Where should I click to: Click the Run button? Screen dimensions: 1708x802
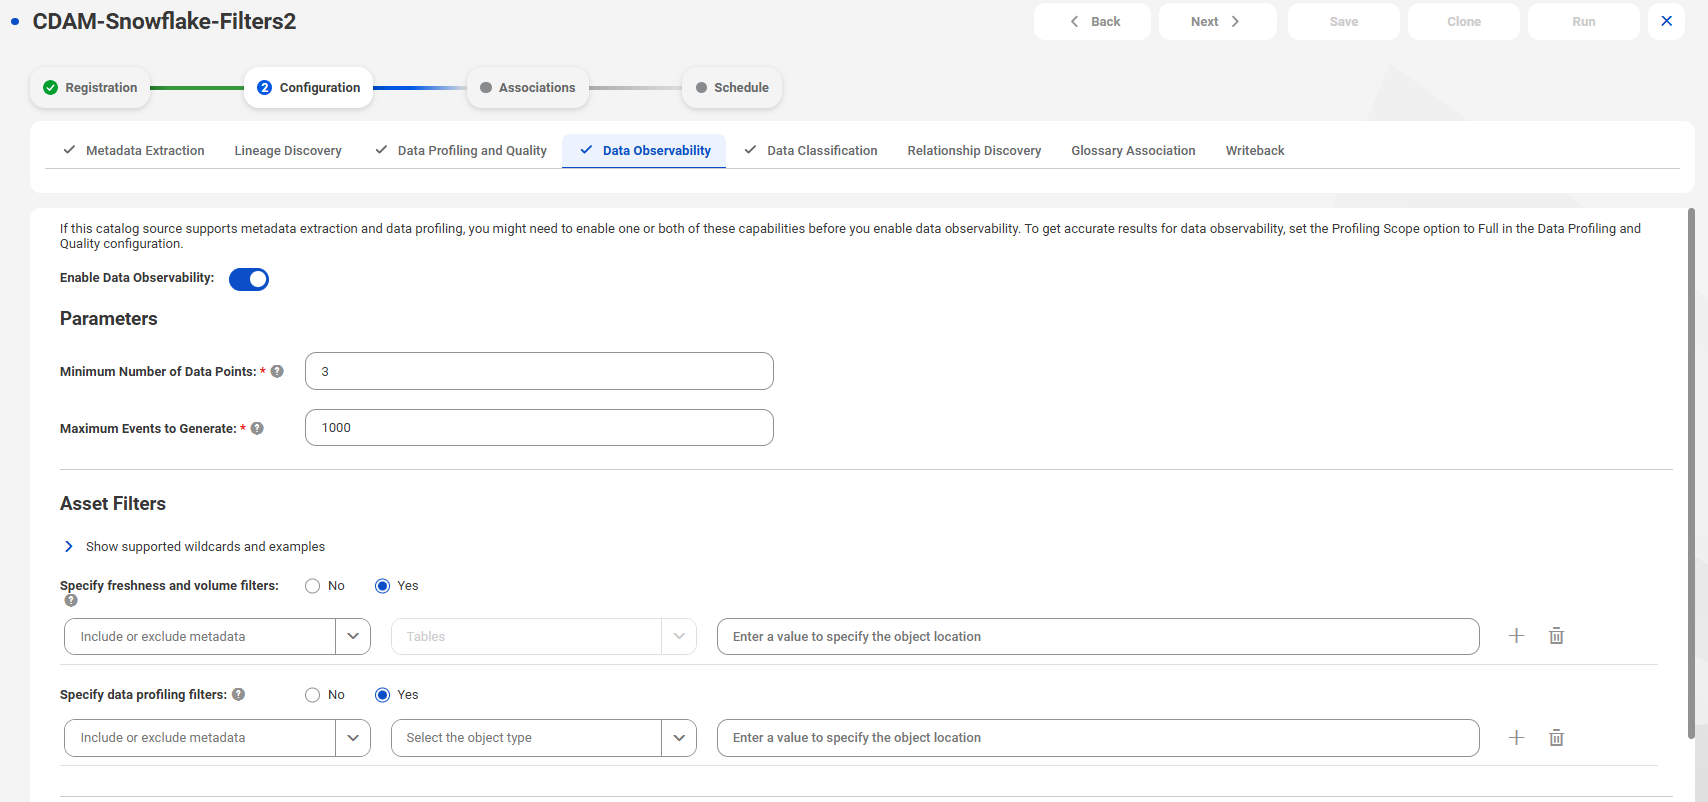(1584, 21)
